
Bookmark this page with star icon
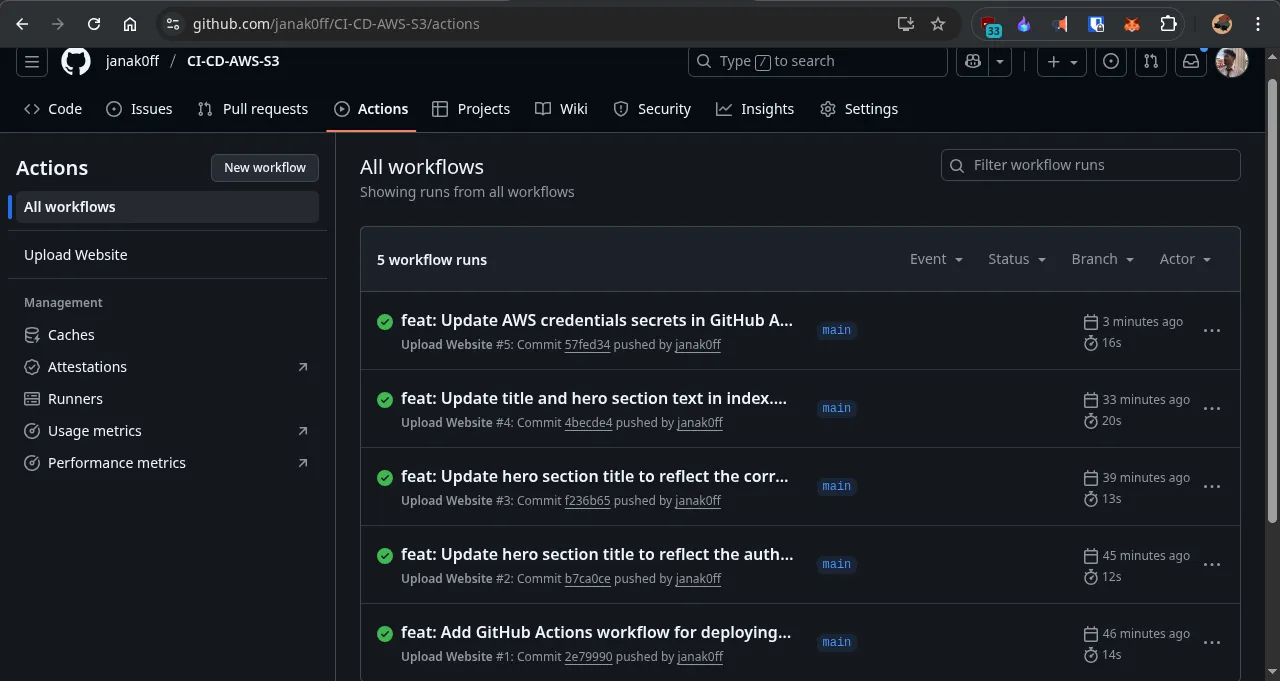click(x=938, y=24)
